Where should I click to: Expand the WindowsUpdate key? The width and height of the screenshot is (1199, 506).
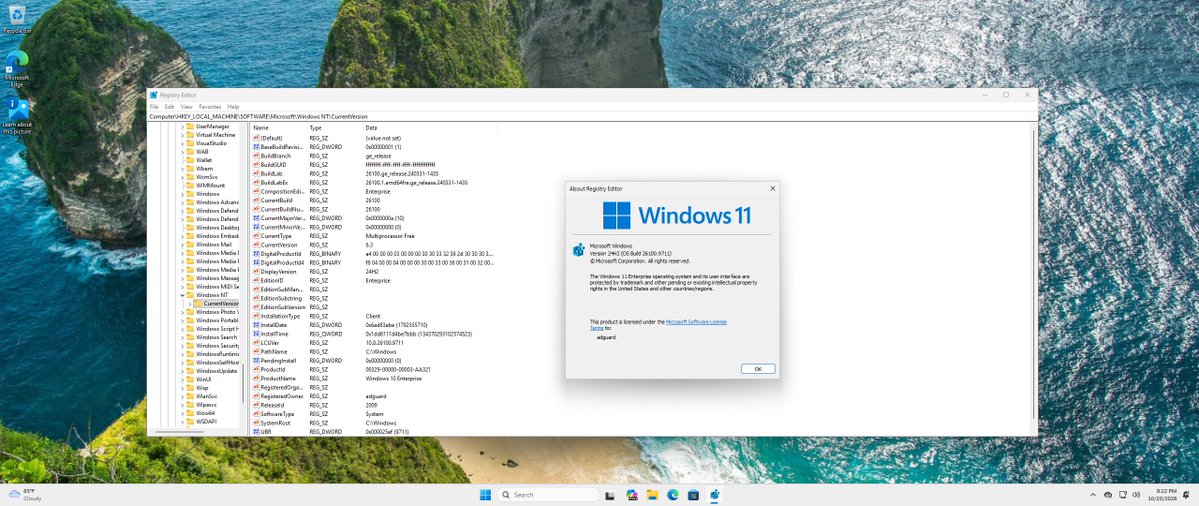pos(182,371)
